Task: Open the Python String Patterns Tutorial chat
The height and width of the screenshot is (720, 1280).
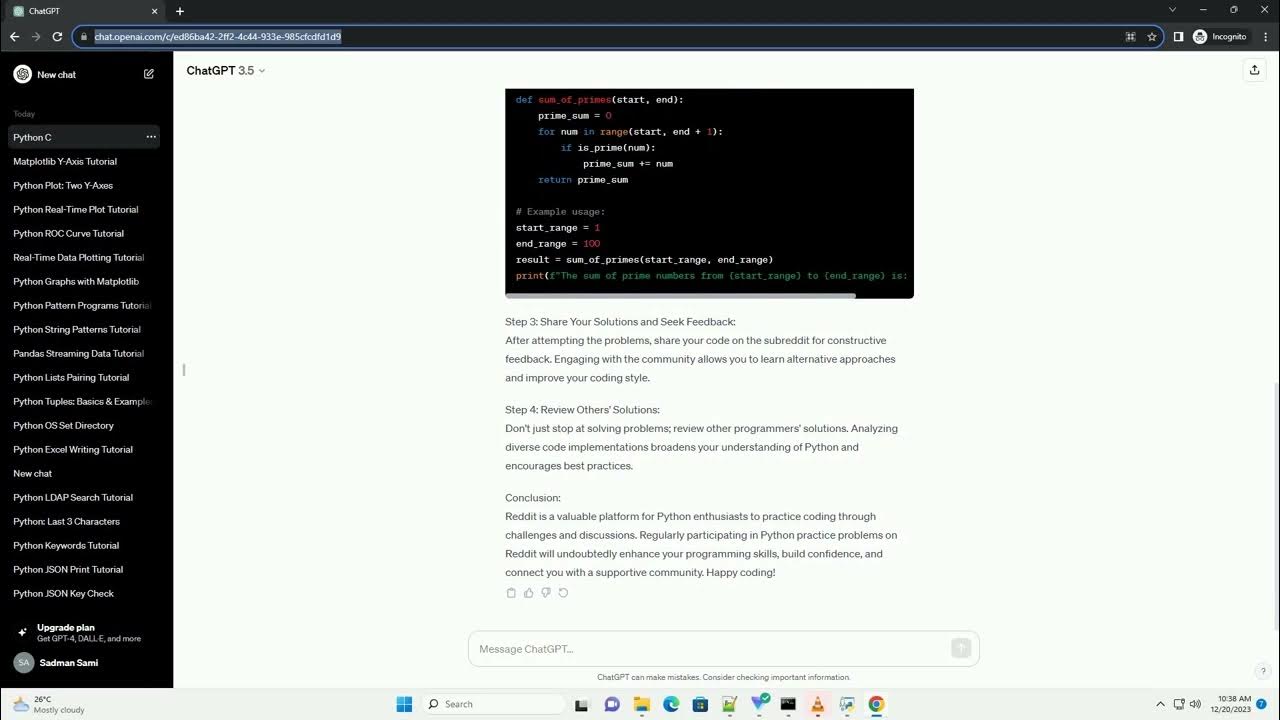Action: [x=84, y=329]
